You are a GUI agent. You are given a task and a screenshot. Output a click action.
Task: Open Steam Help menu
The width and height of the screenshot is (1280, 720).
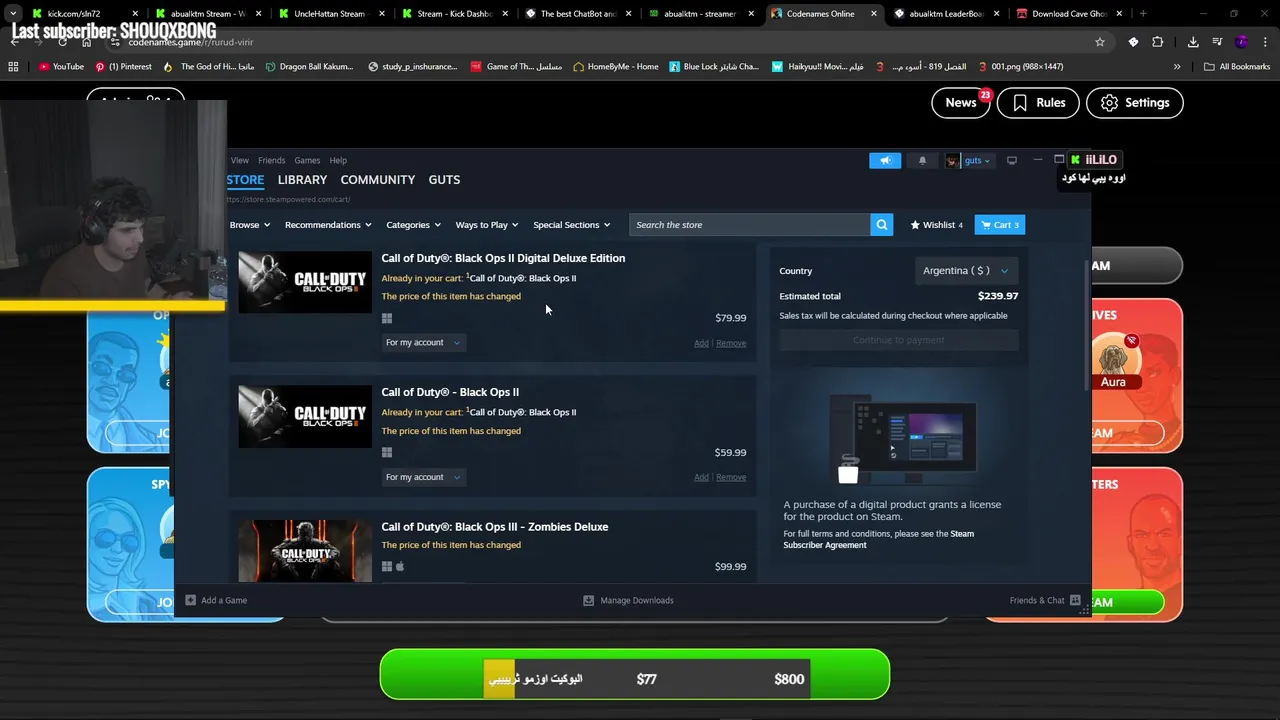point(338,160)
